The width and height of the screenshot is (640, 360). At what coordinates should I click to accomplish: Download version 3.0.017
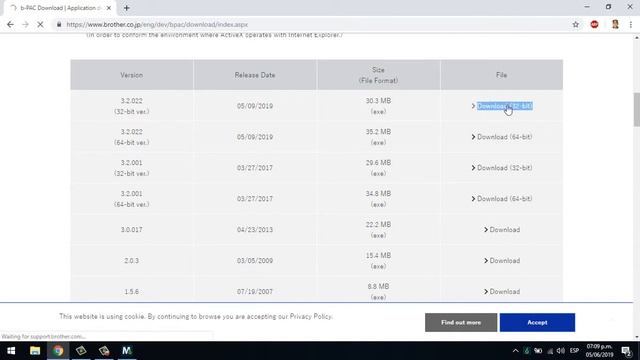(504, 230)
